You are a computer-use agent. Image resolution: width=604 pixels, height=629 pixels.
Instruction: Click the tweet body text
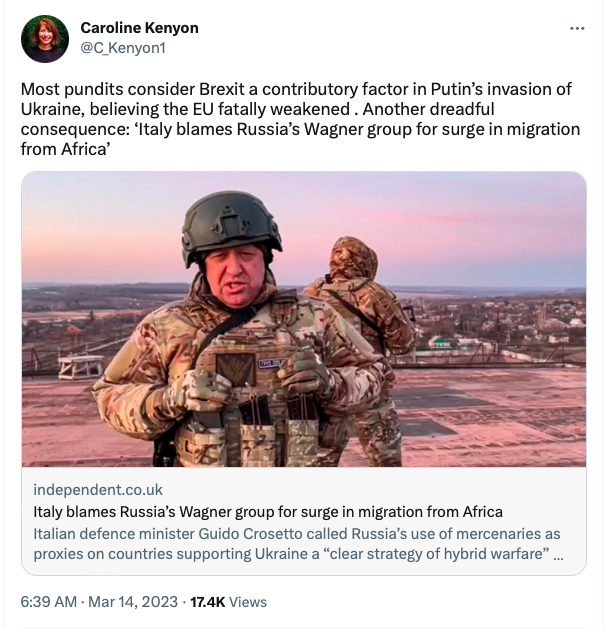pos(300,119)
